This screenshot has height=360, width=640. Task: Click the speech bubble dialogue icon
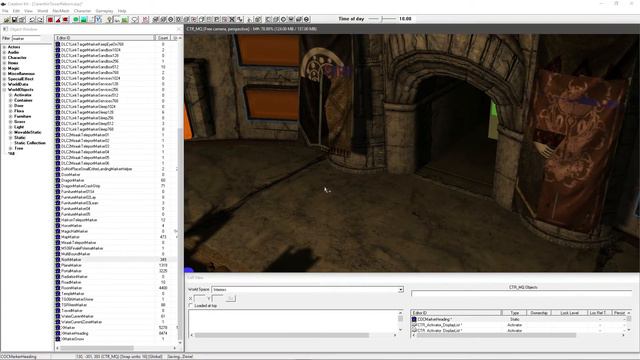(x=135, y=19)
